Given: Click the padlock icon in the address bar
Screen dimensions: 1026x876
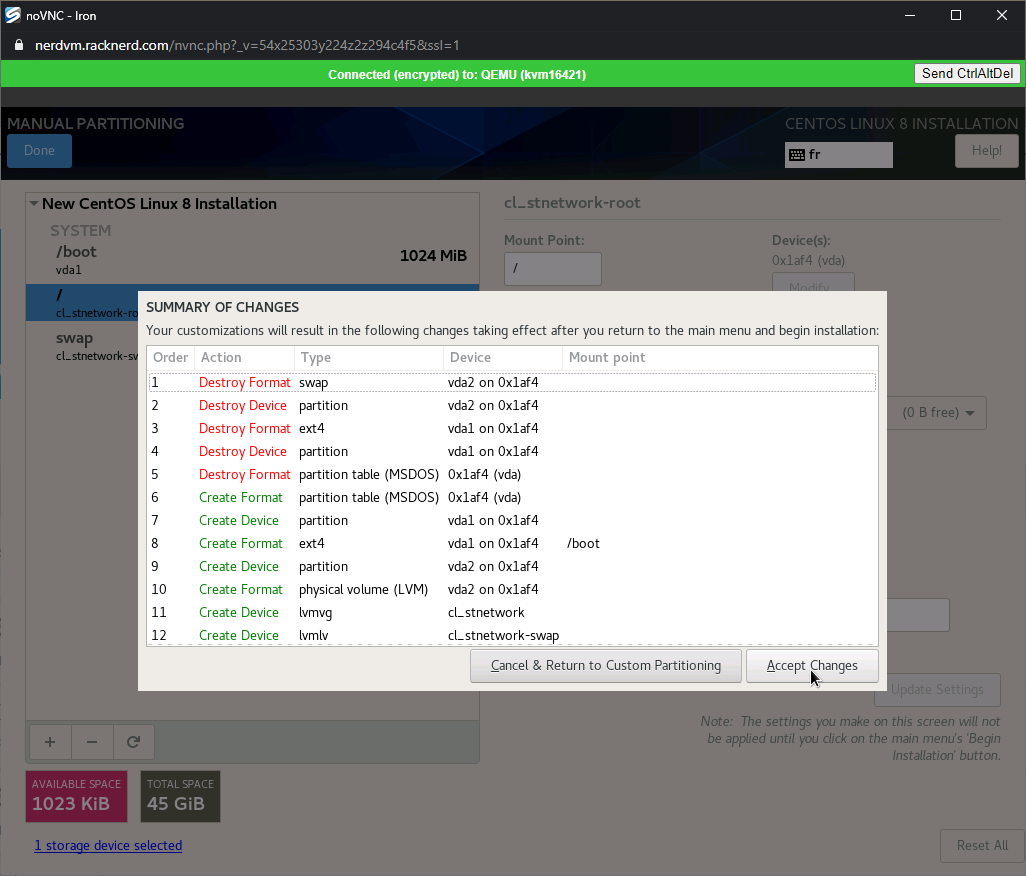Looking at the screenshot, I should (x=18, y=46).
